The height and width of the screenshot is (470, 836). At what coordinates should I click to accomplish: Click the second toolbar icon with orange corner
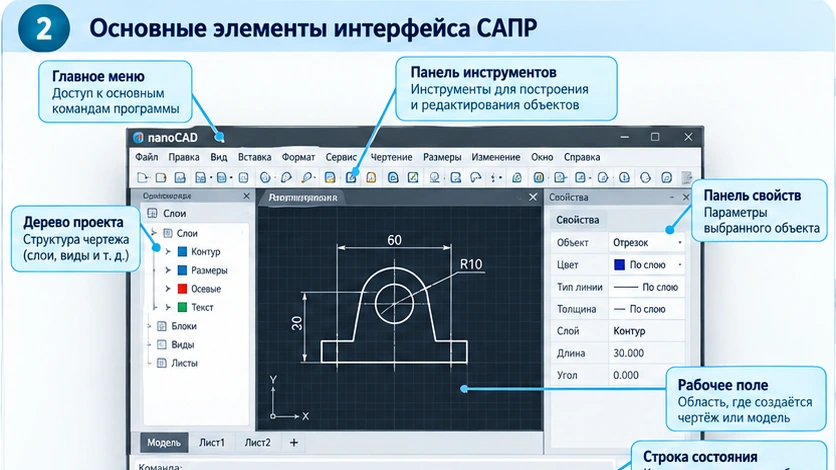tap(160, 177)
